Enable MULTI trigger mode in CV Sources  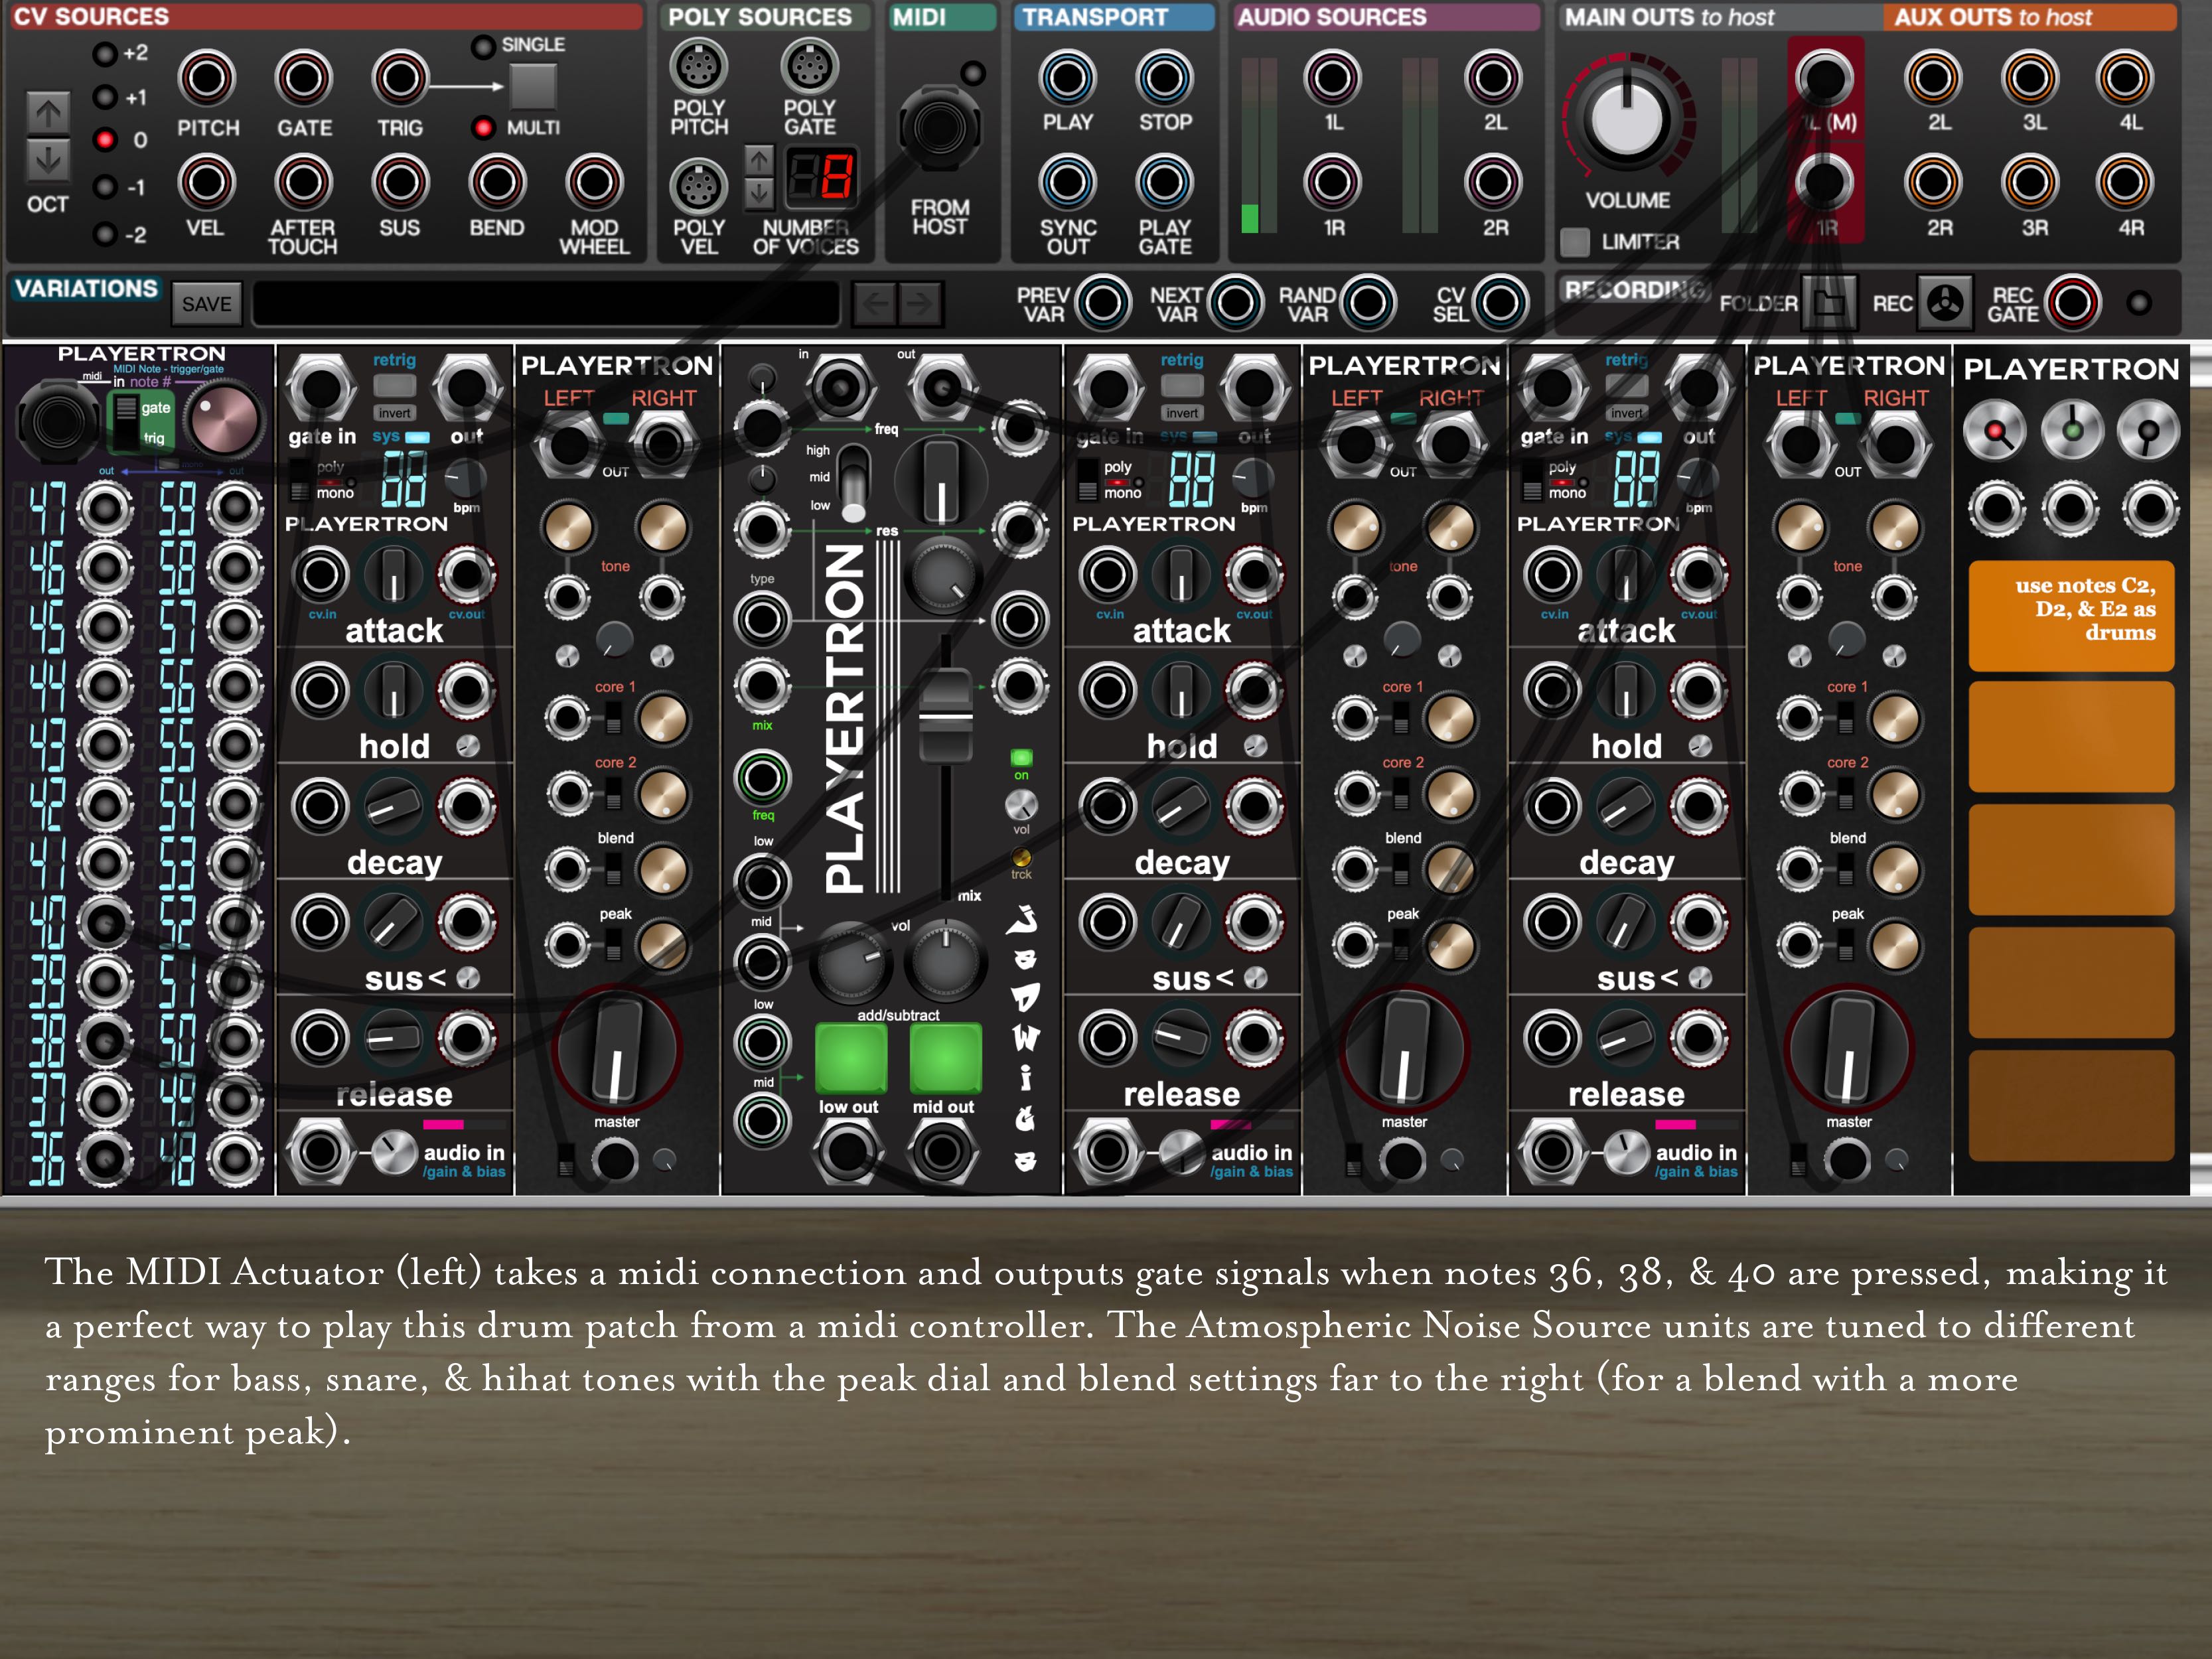click(x=484, y=126)
